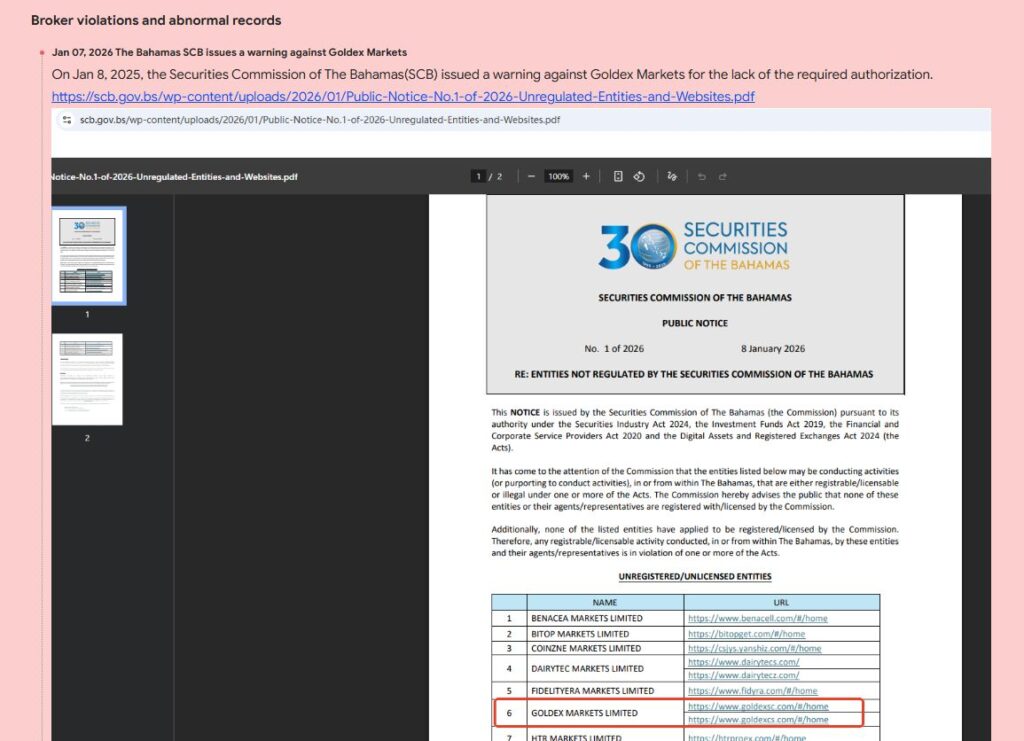The width and height of the screenshot is (1024, 741).
Task: Open the goldexsc.com link
Action: (x=757, y=706)
